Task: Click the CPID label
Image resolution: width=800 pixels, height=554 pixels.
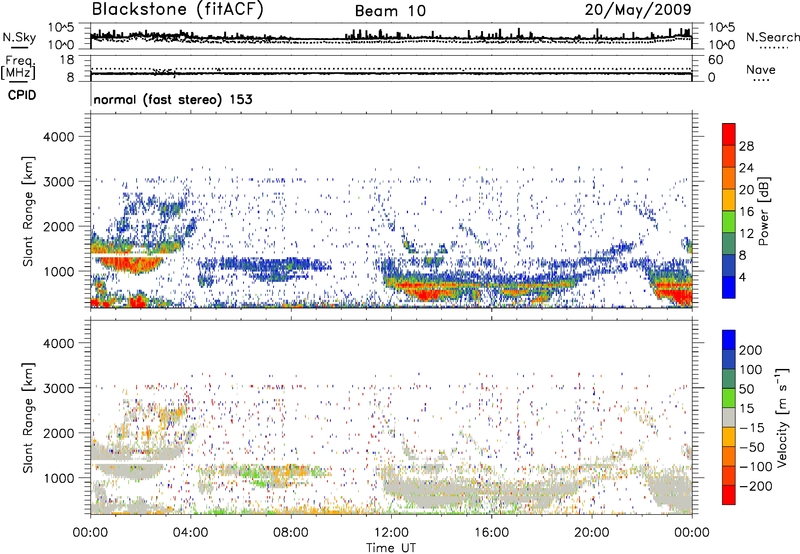Action: coord(22,95)
